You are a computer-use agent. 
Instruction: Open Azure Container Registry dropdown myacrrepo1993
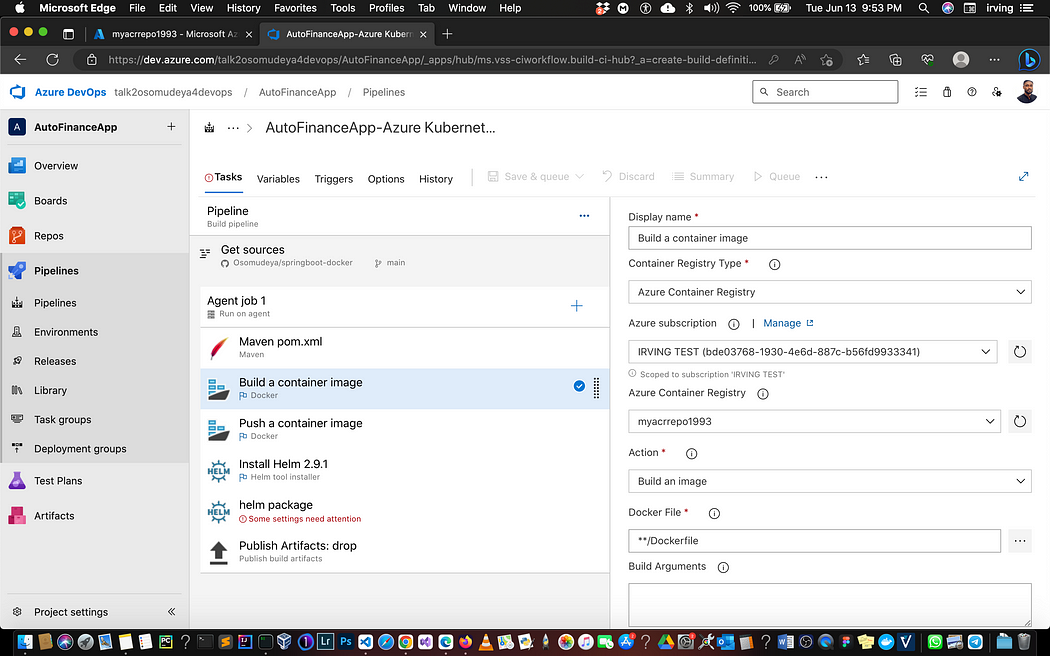[814, 421]
